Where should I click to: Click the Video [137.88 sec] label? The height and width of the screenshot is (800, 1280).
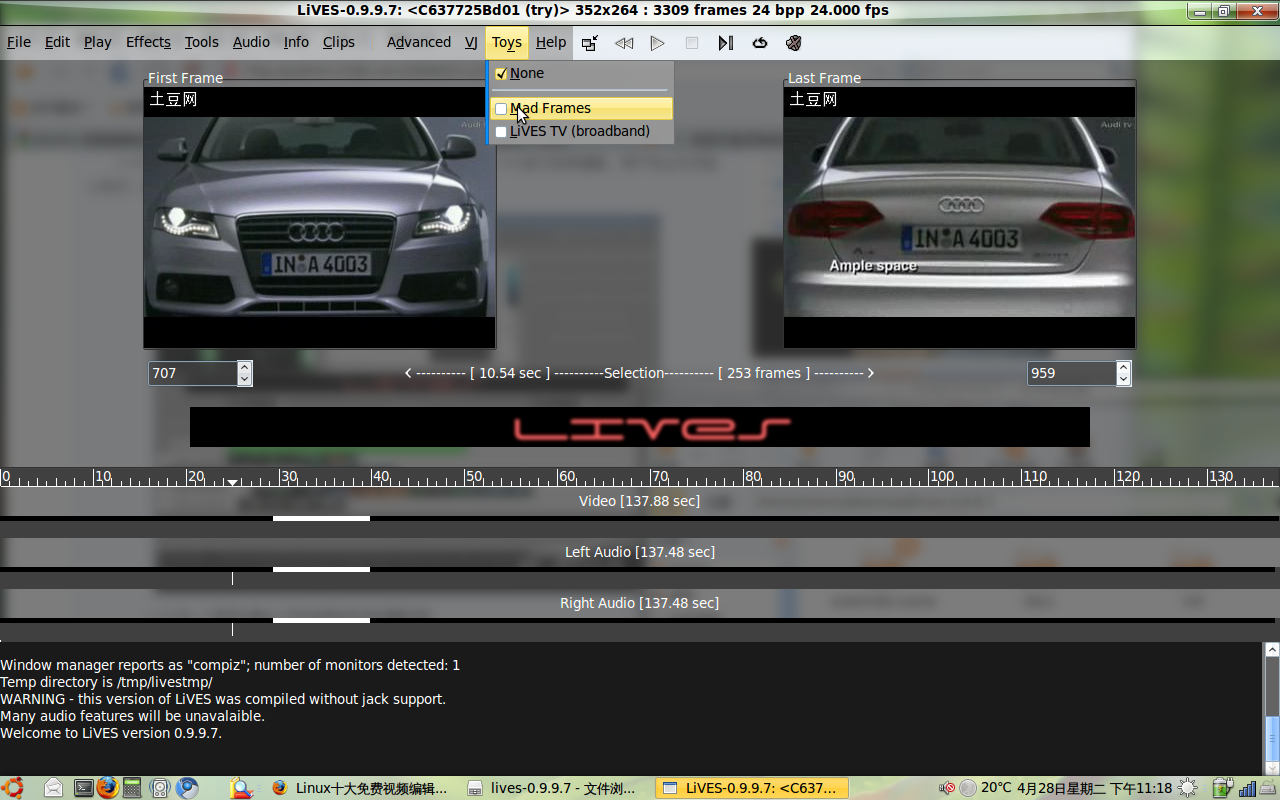tap(640, 501)
